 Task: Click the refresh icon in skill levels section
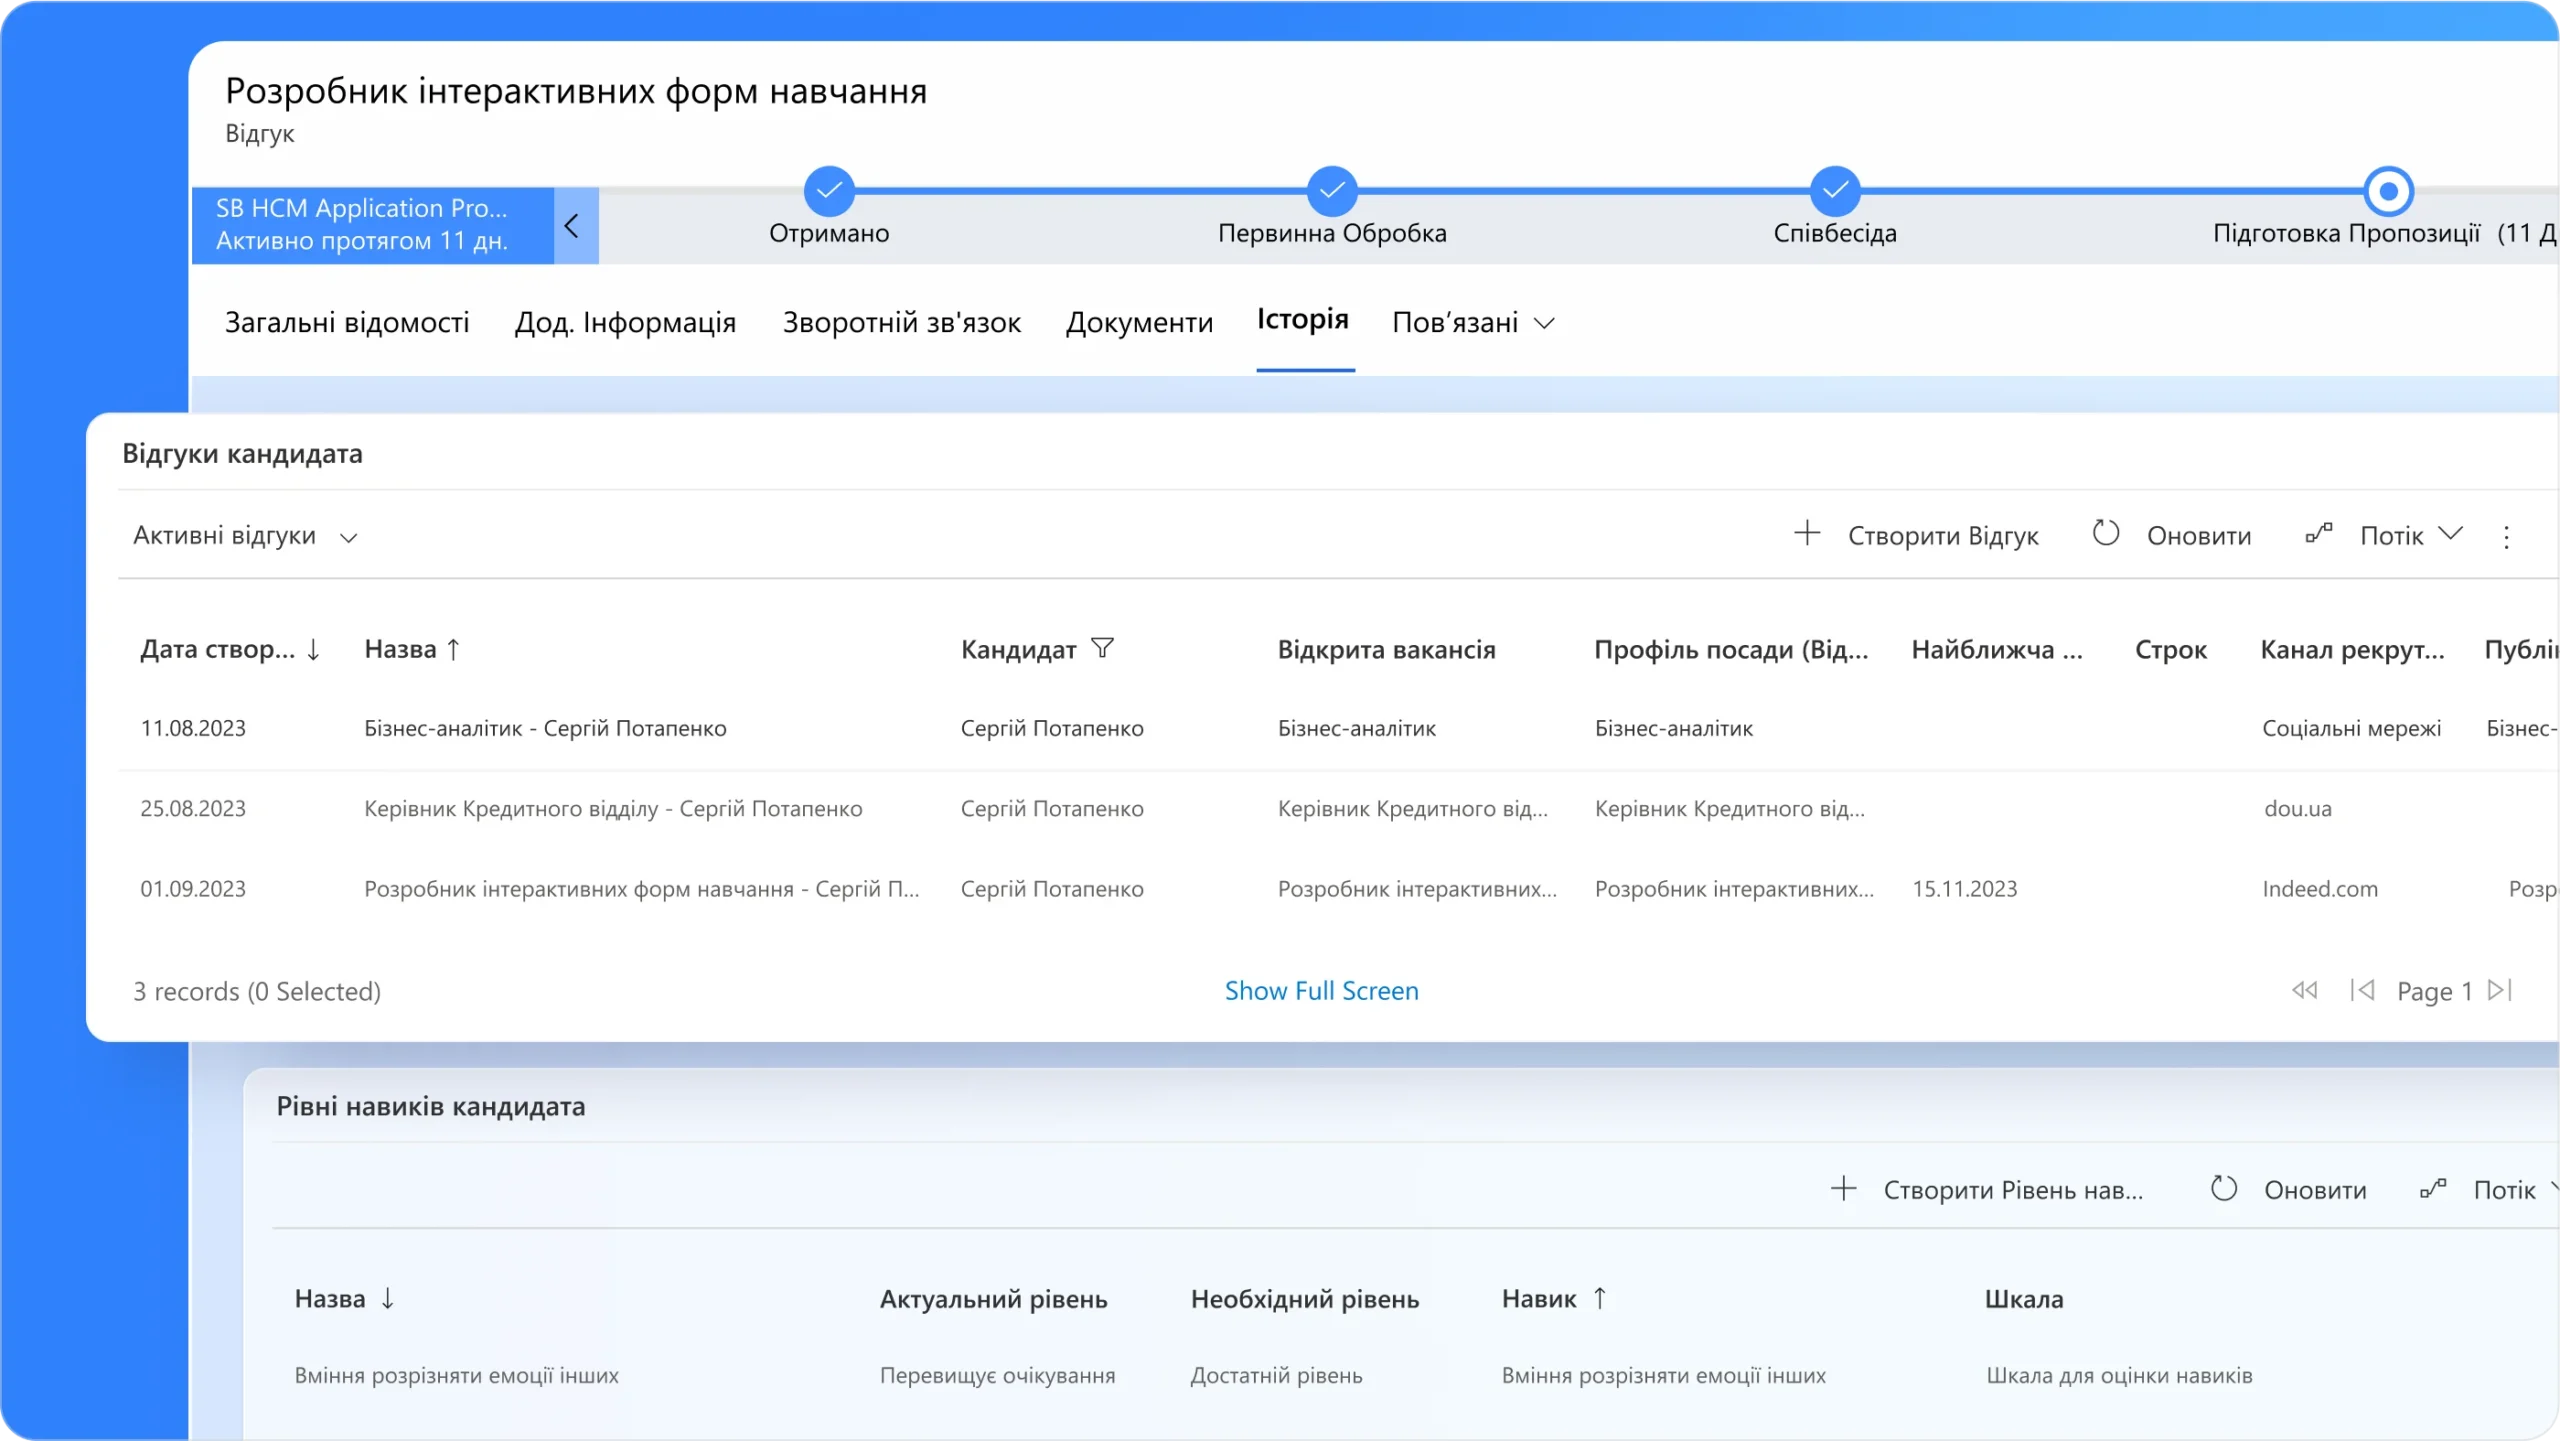pos(2223,1188)
